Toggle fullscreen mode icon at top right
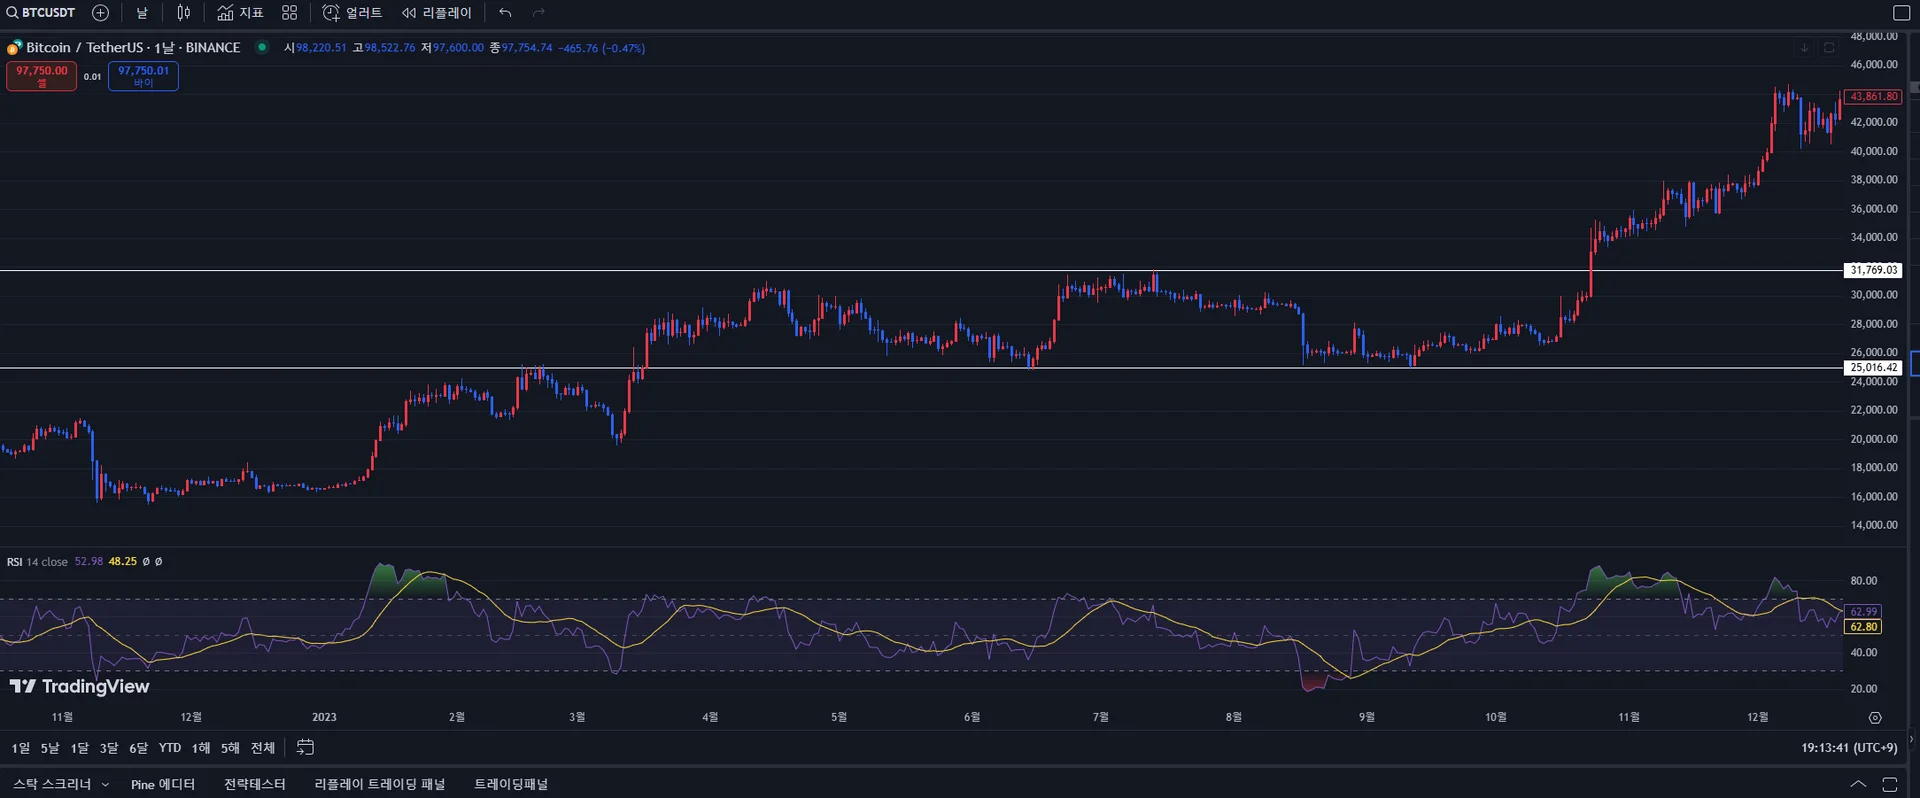The width and height of the screenshot is (1920, 798). (x=1902, y=13)
